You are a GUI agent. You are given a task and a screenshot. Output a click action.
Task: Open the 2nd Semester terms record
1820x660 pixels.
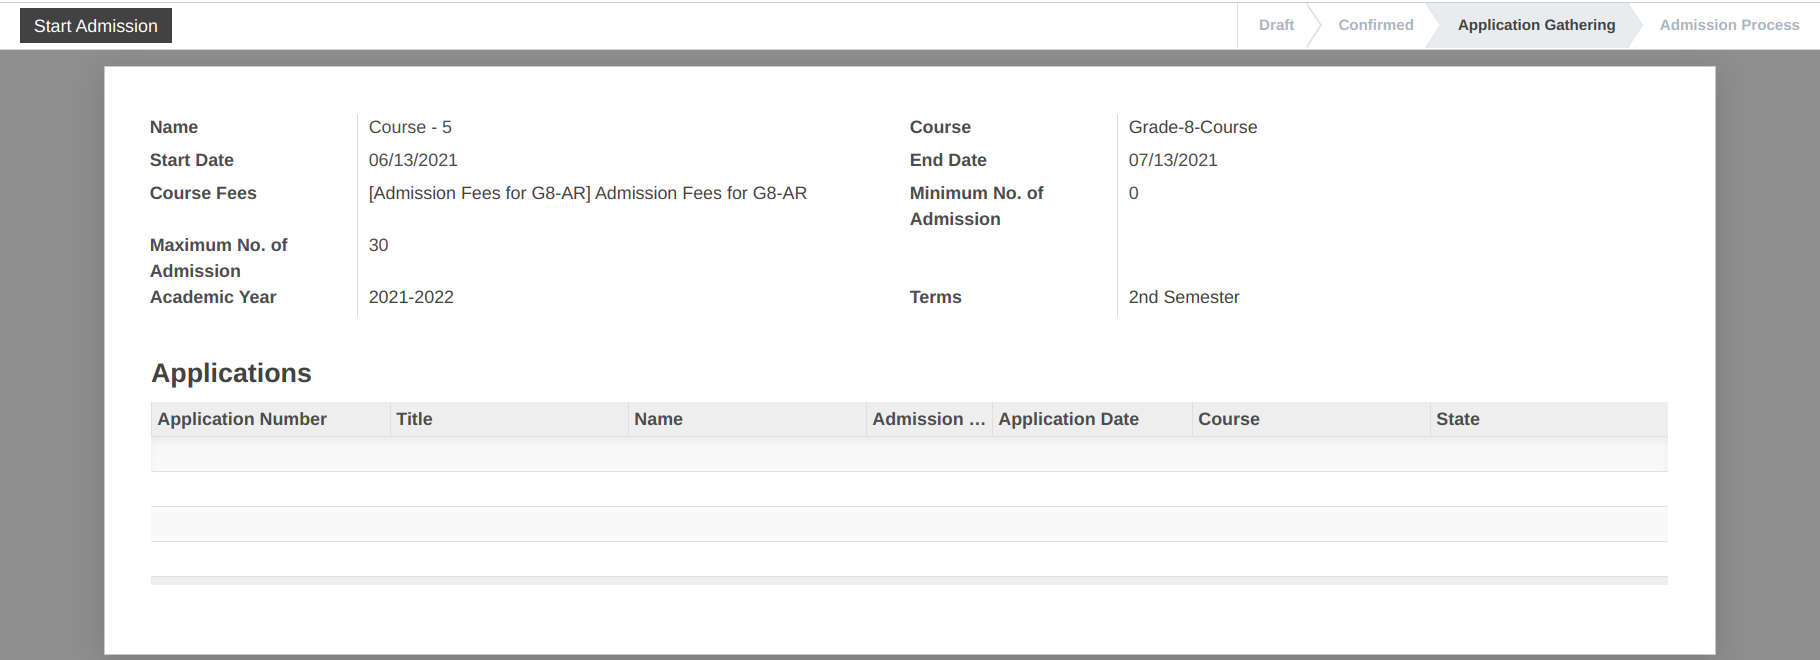coord(1184,297)
